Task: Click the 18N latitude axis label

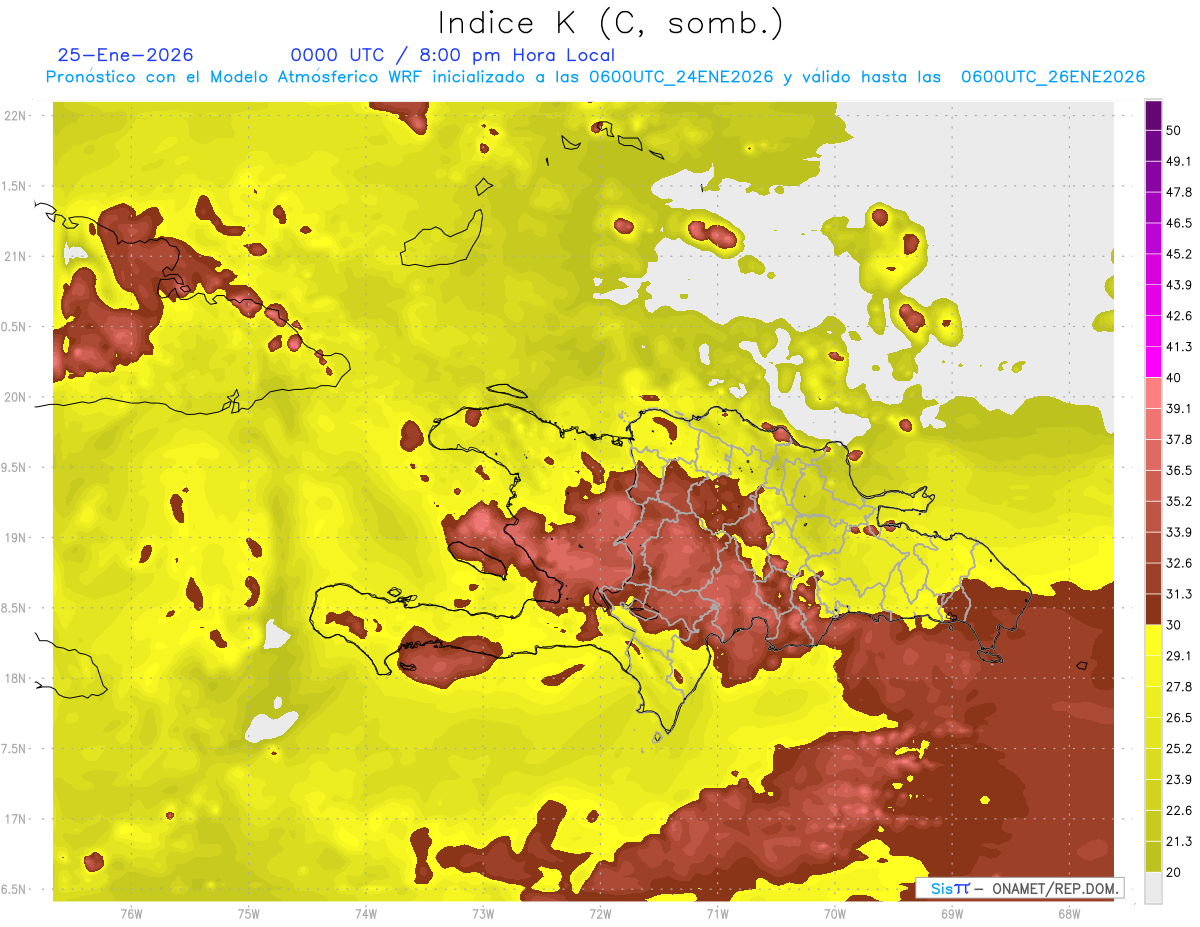Action: [x=16, y=678]
